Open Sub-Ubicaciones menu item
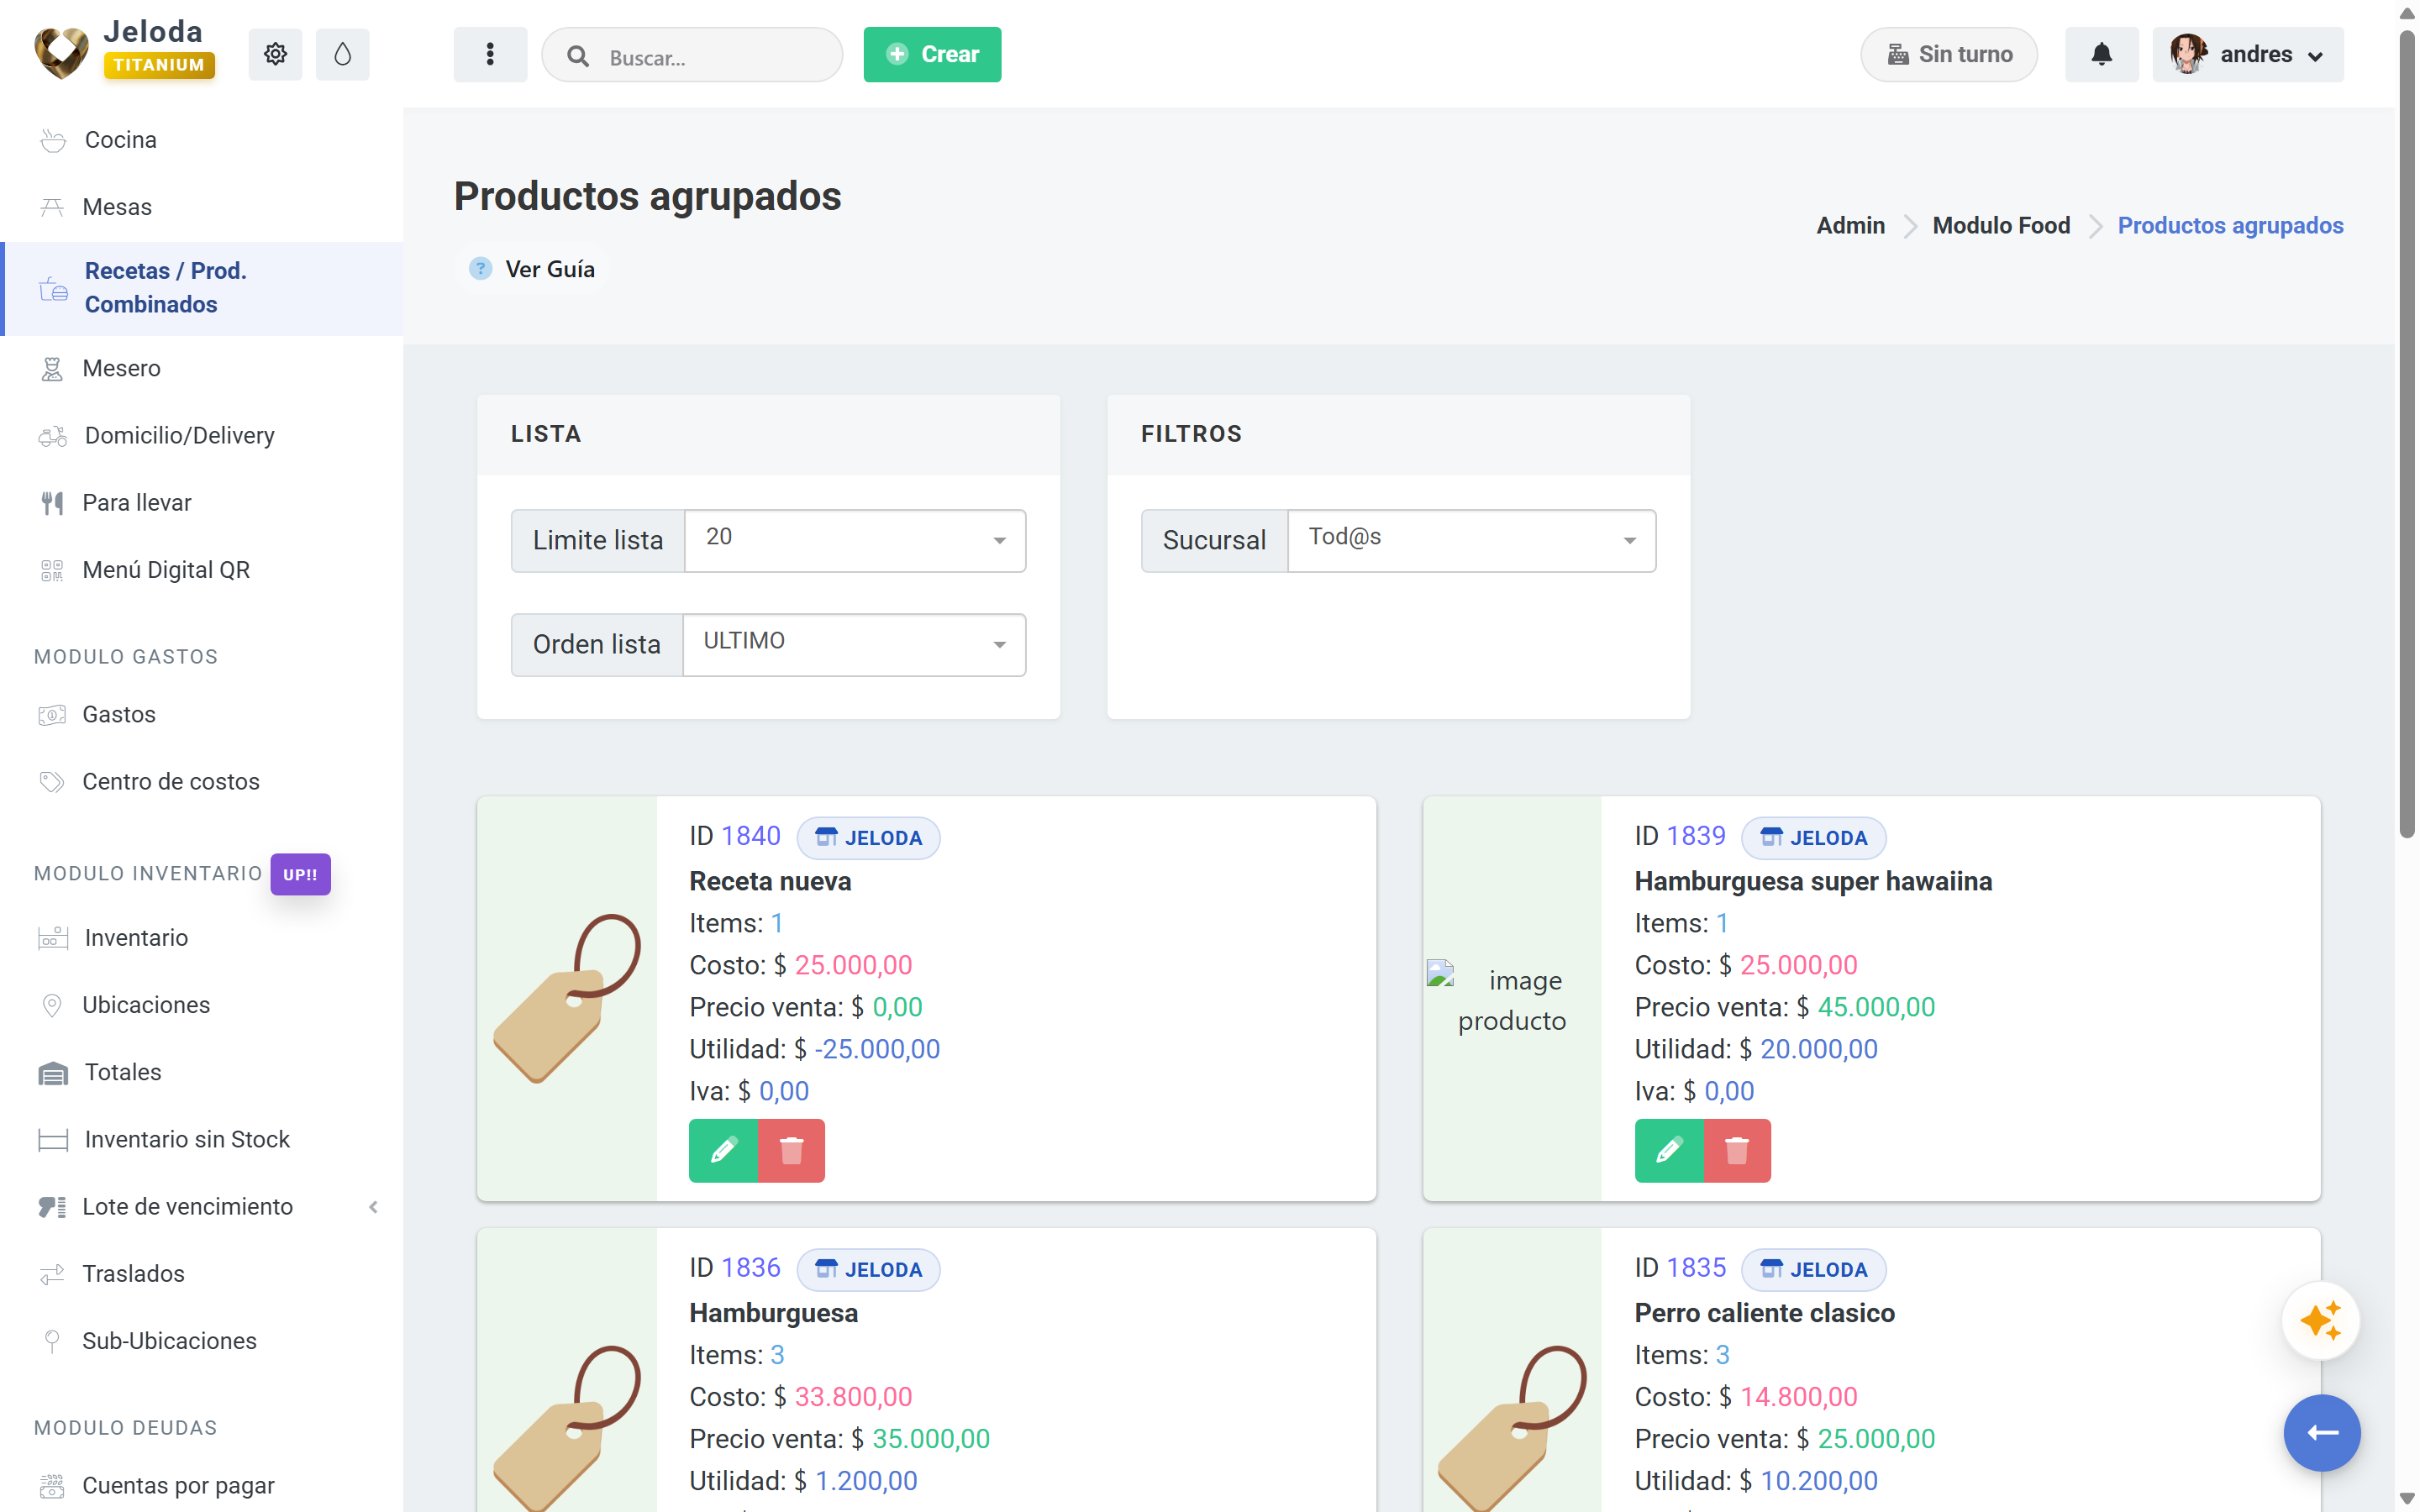 coord(169,1340)
